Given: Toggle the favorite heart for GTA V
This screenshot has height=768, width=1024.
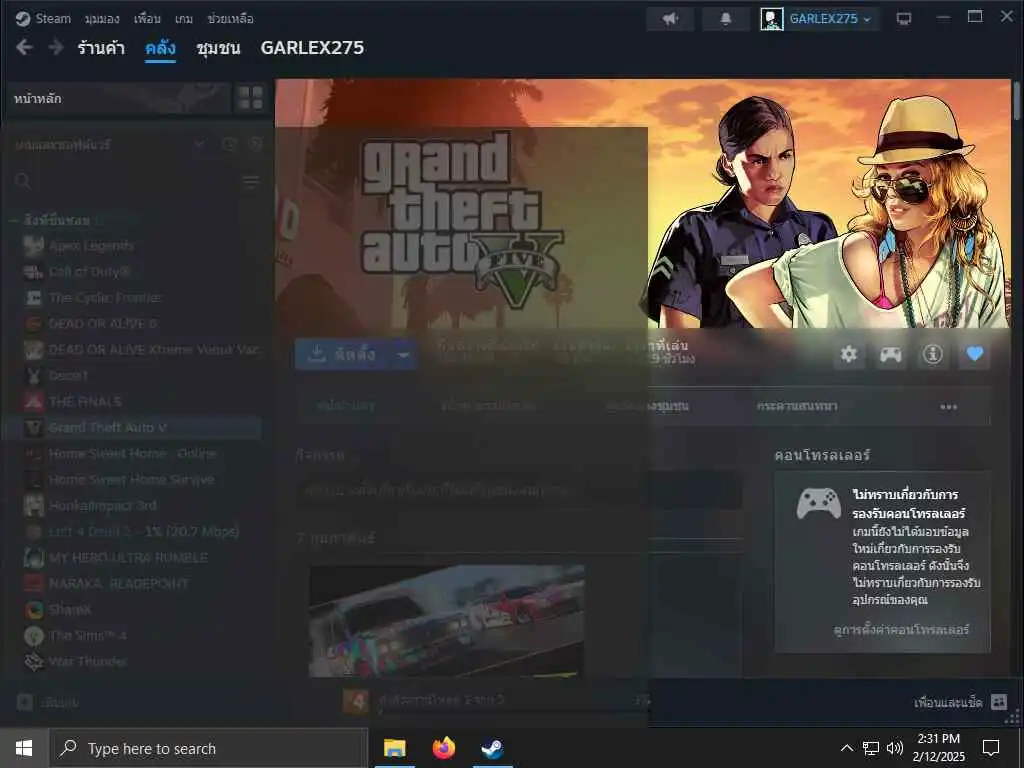Looking at the screenshot, I should click(974, 354).
